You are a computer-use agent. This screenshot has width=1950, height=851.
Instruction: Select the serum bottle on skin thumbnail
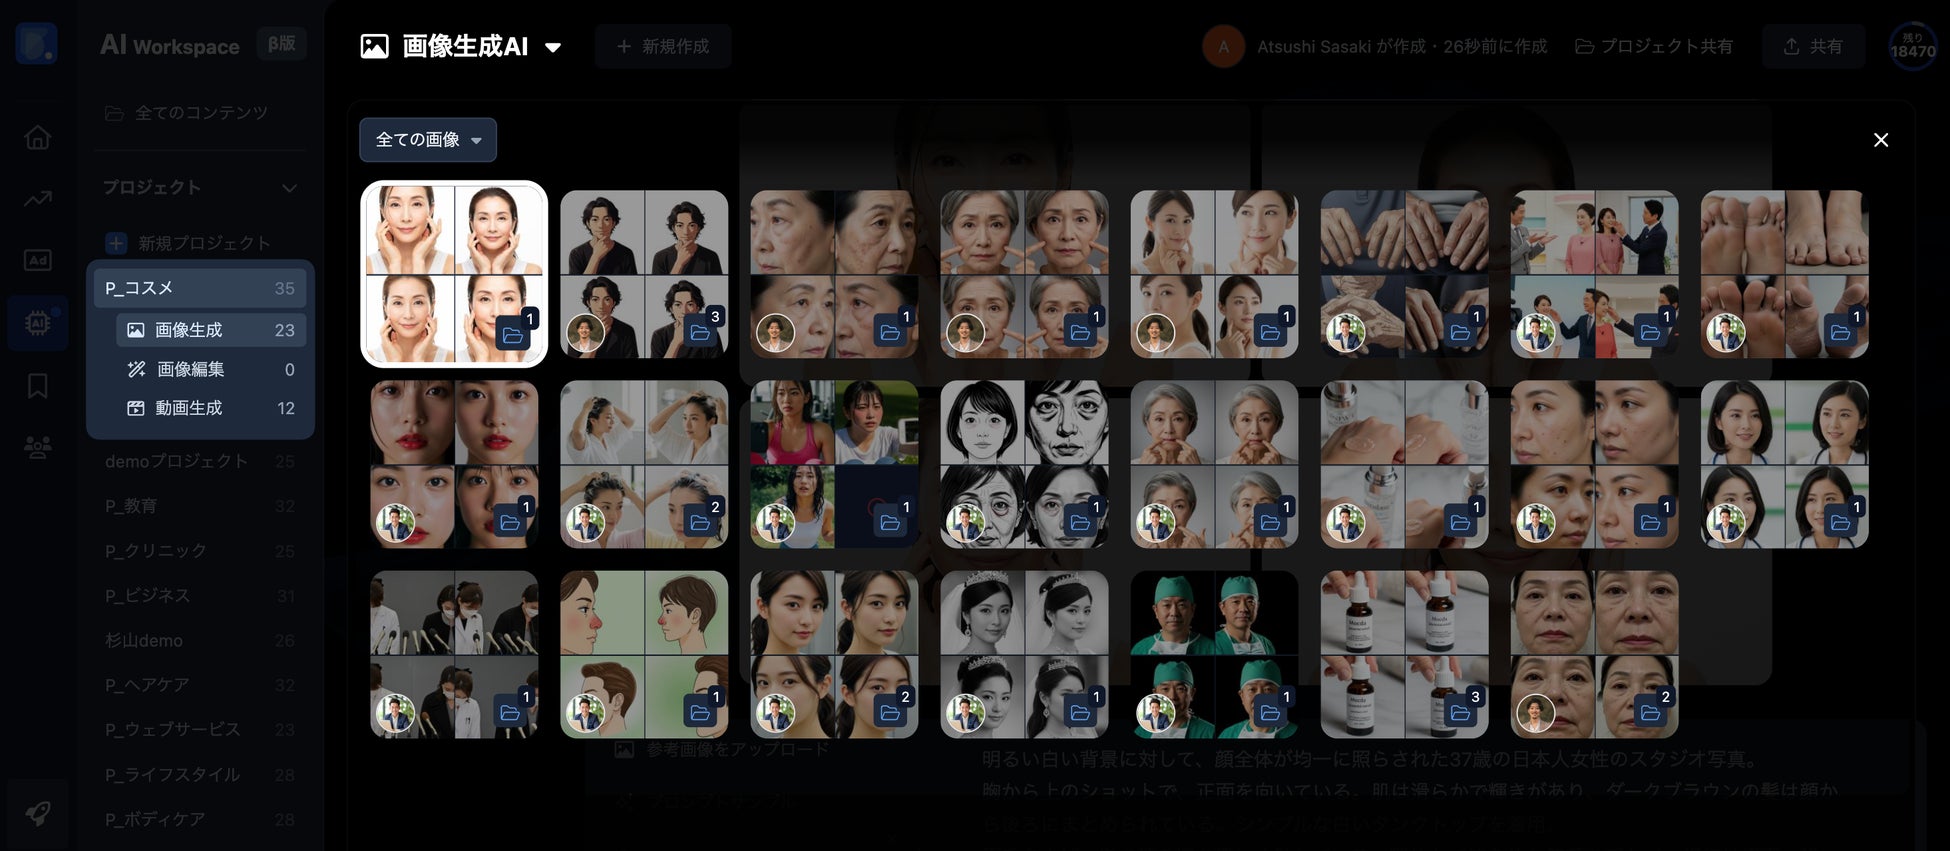[1404, 464]
